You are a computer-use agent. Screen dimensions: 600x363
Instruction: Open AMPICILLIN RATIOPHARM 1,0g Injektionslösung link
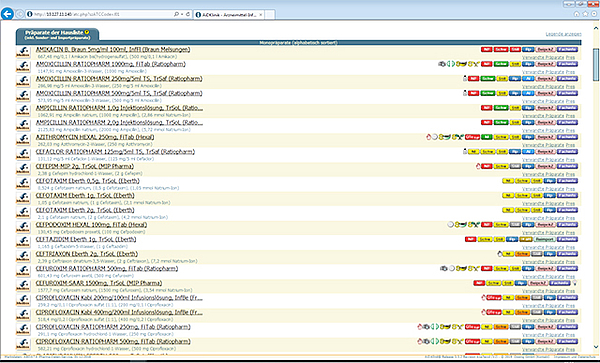119,108
